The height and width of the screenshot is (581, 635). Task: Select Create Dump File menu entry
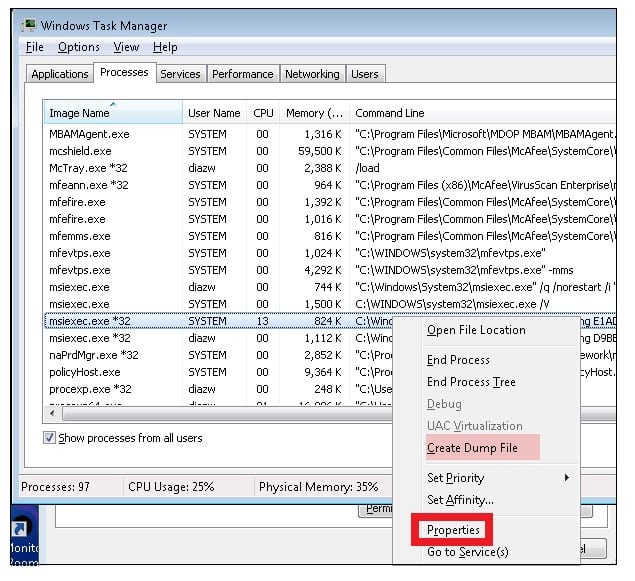tap(472, 448)
